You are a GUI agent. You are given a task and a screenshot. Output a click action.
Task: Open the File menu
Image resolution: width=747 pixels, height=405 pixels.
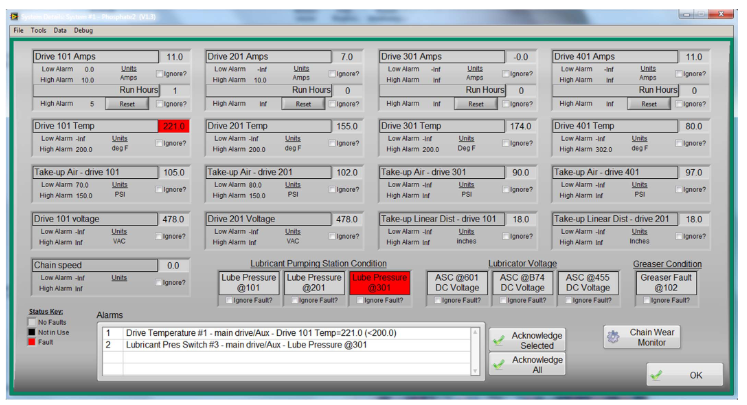(x=18, y=30)
